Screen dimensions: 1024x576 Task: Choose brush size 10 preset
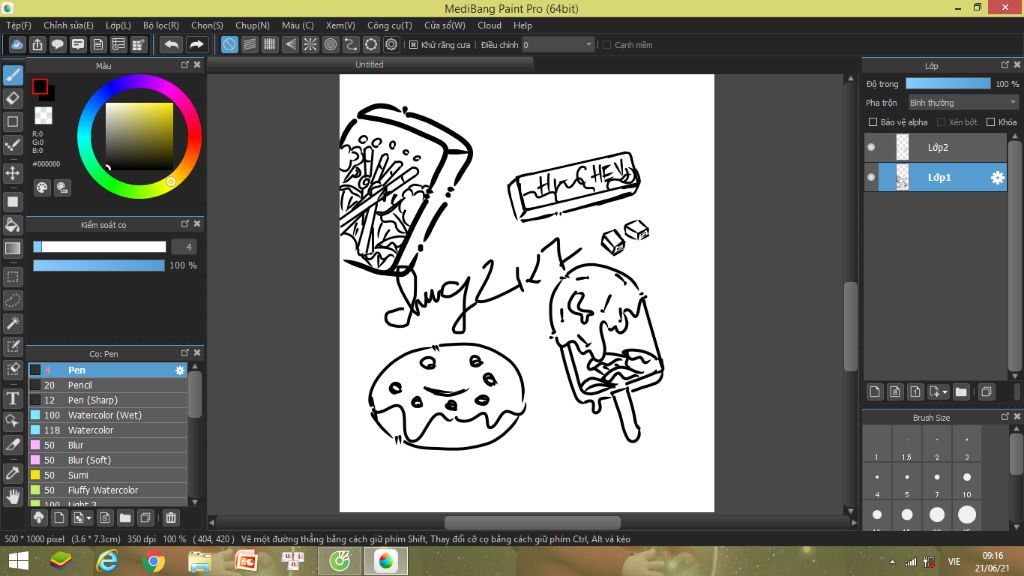point(967,483)
